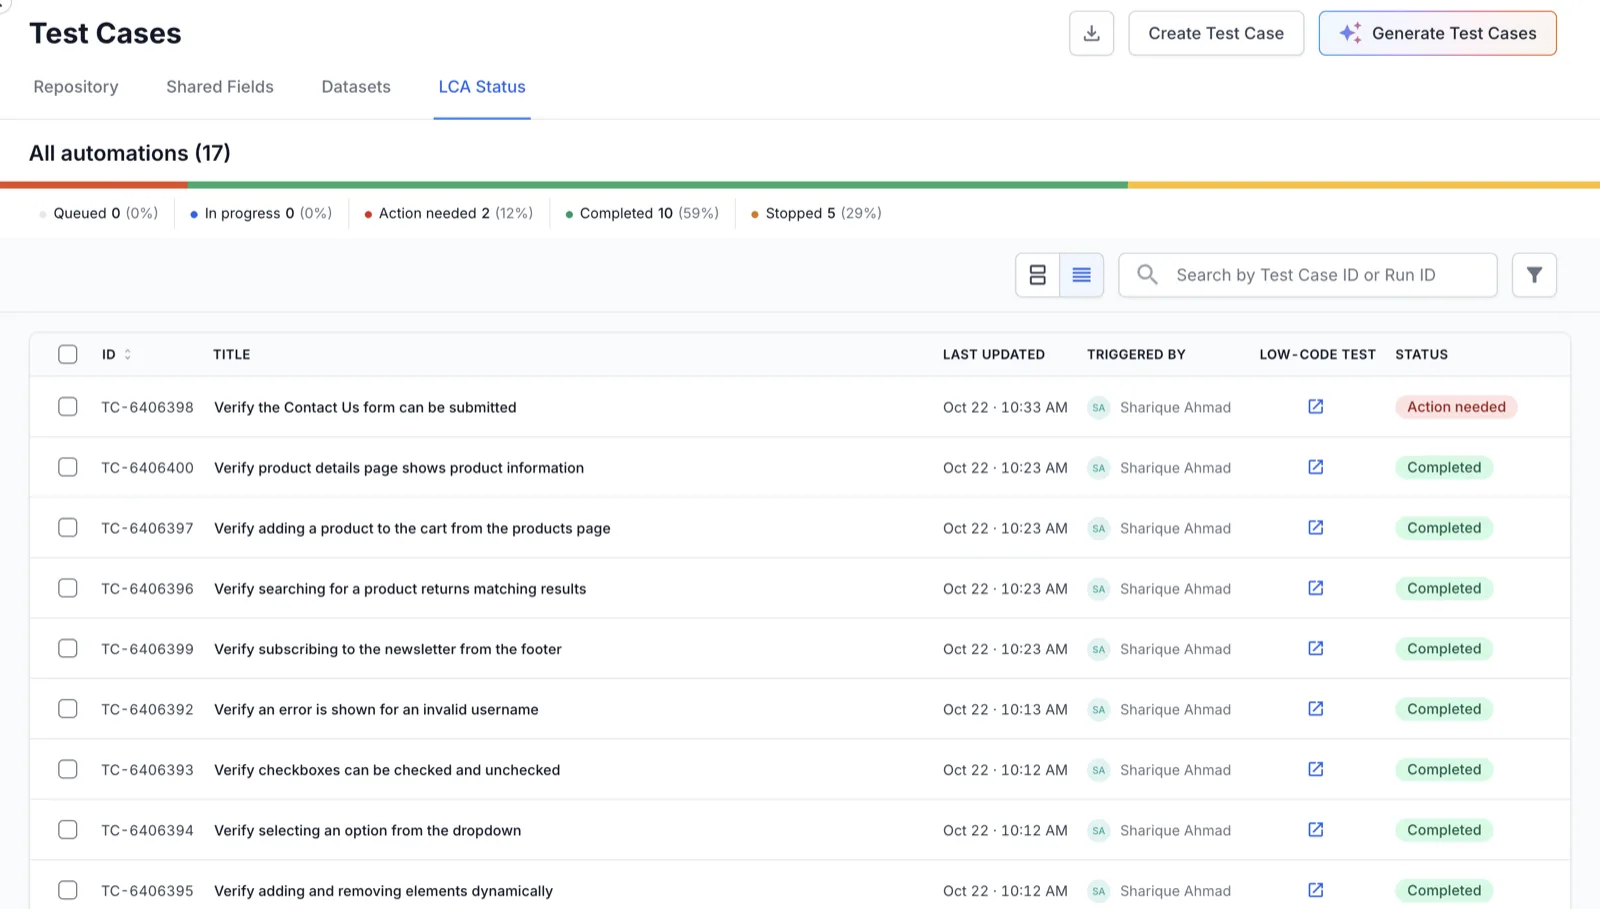
Task: Tick the checkbox for TC-6406399
Action: pos(67,649)
